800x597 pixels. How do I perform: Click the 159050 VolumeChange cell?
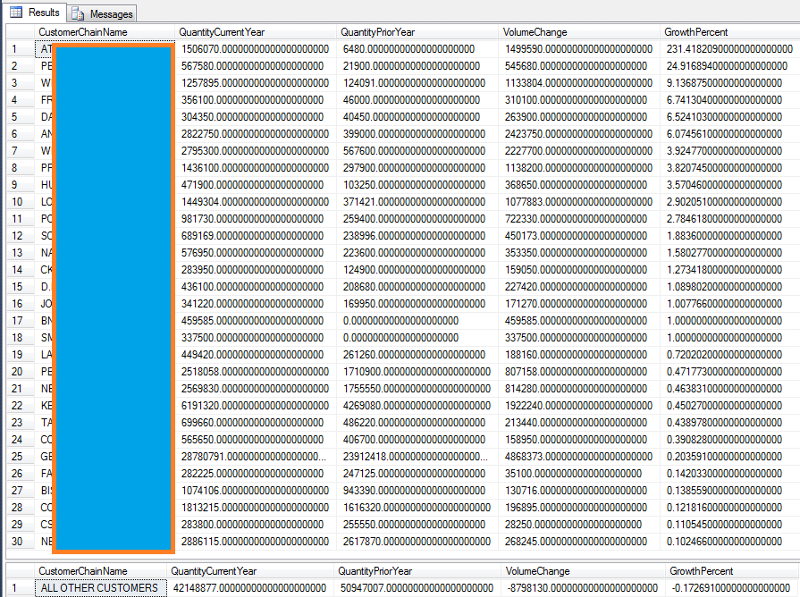point(580,269)
